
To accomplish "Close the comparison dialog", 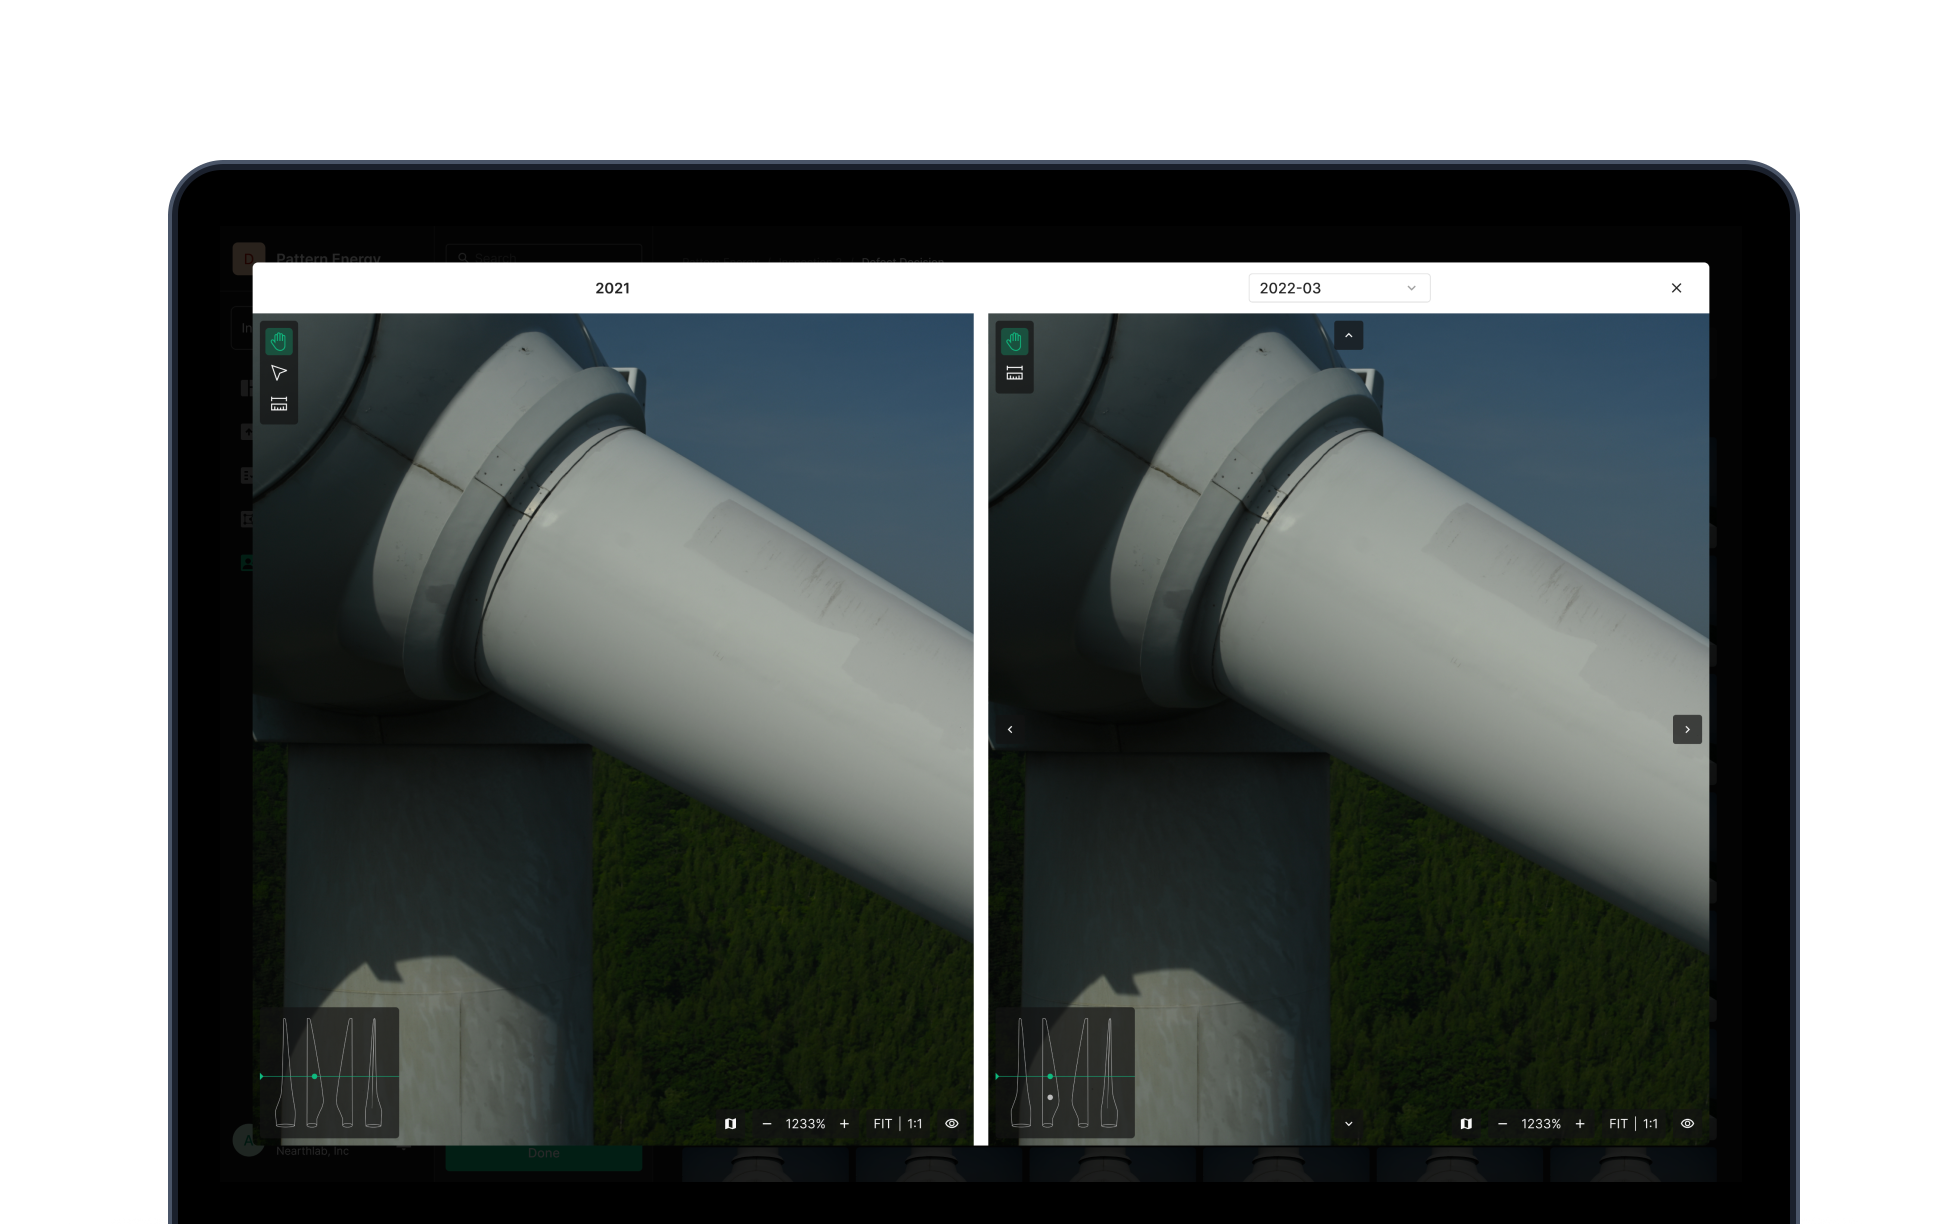I will point(1676,288).
